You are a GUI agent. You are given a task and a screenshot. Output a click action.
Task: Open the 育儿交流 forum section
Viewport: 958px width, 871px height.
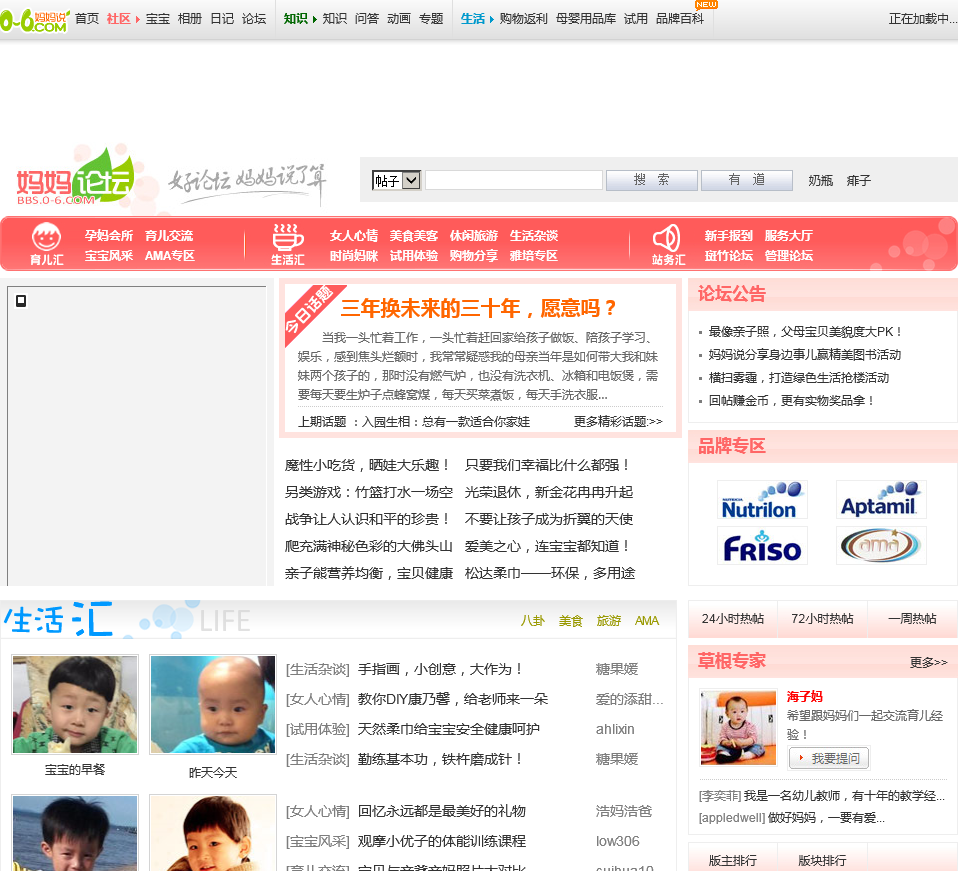(169, 236)
